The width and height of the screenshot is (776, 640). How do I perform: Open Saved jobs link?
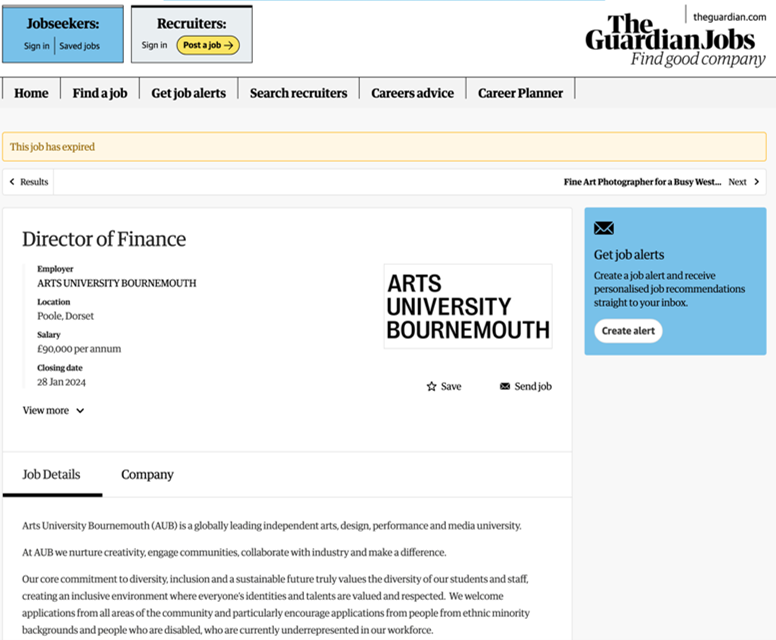click(x=79, y=46)
